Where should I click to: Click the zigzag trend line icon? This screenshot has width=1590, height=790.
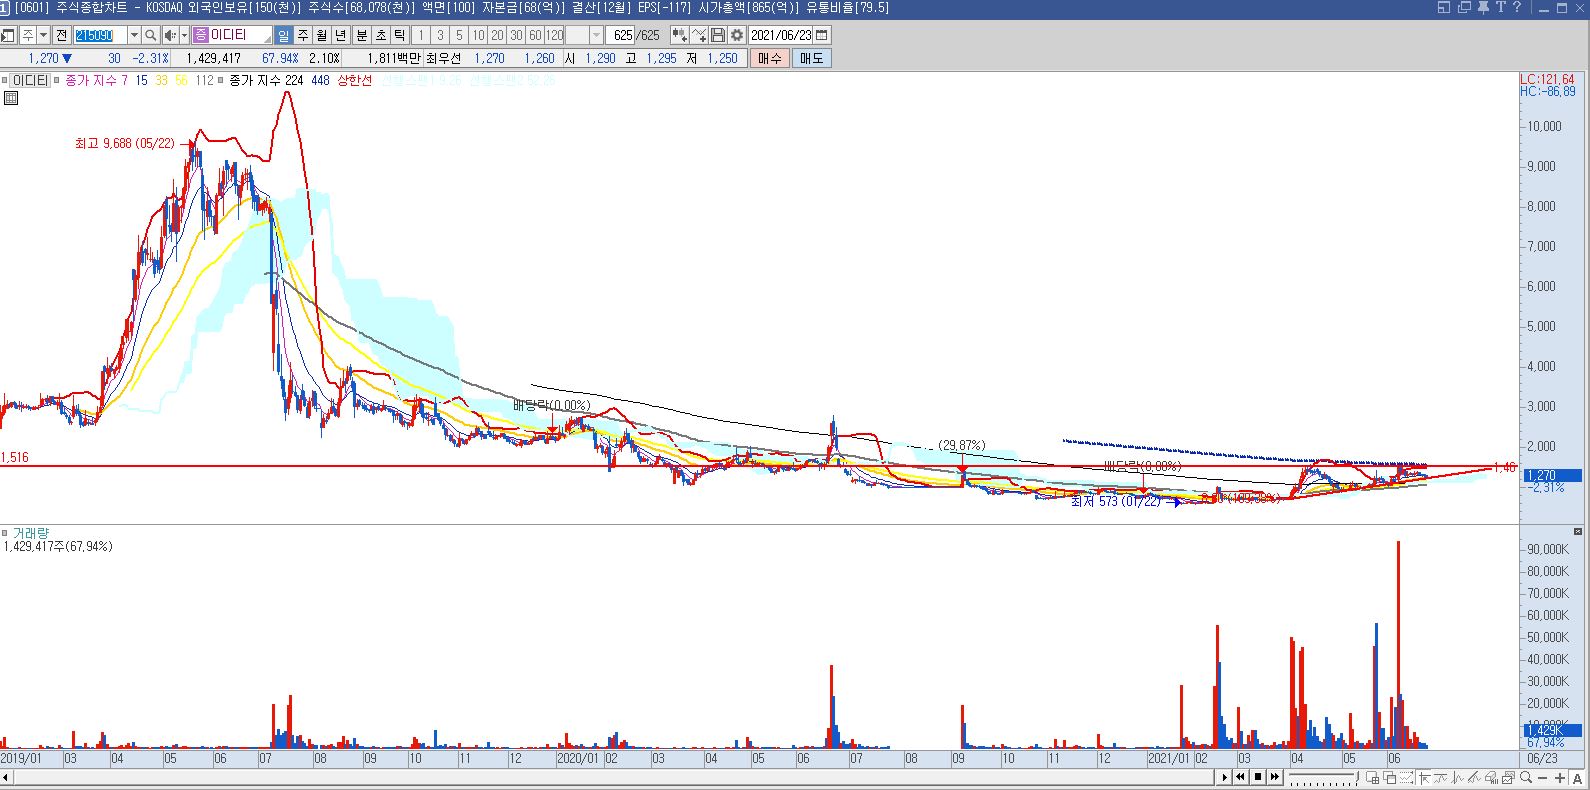pyautogui.click(x=1474, y=777)
